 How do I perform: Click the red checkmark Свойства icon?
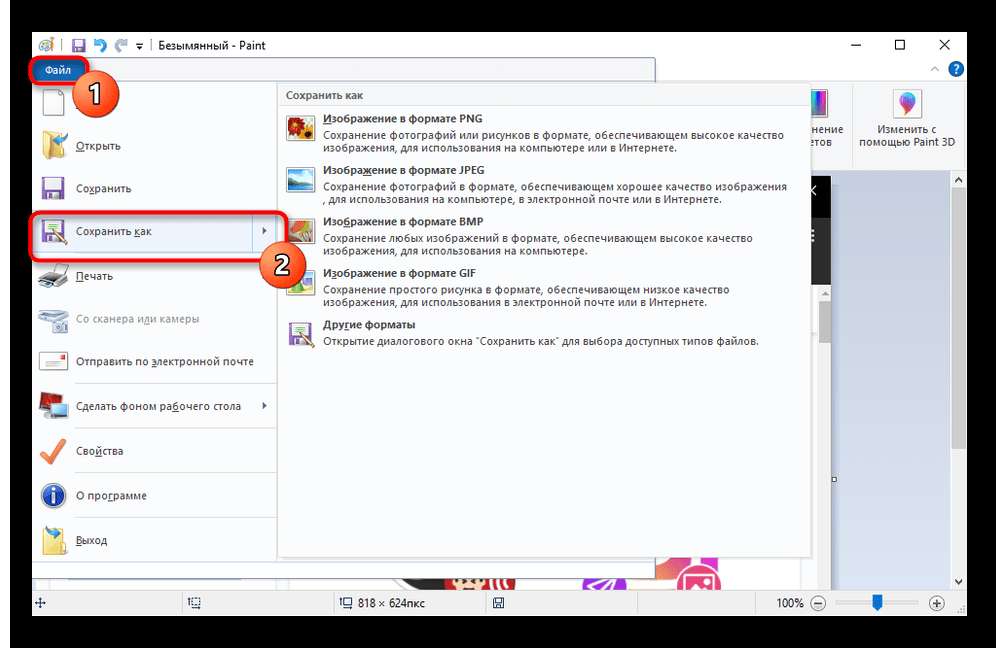53,450
